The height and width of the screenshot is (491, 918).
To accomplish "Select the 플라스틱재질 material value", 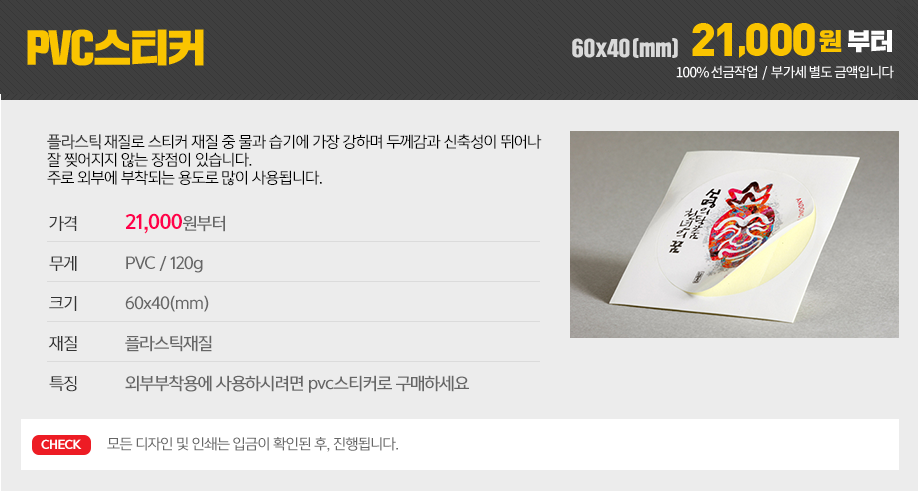I will click(x=169, y=343).
